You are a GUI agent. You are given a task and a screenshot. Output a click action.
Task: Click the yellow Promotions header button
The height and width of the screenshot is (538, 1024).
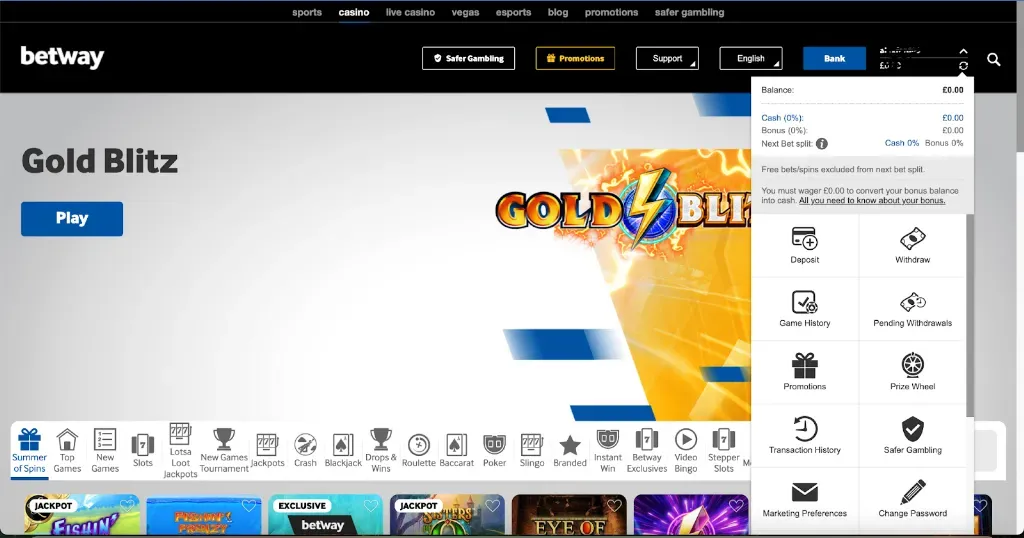pos(575,58)
